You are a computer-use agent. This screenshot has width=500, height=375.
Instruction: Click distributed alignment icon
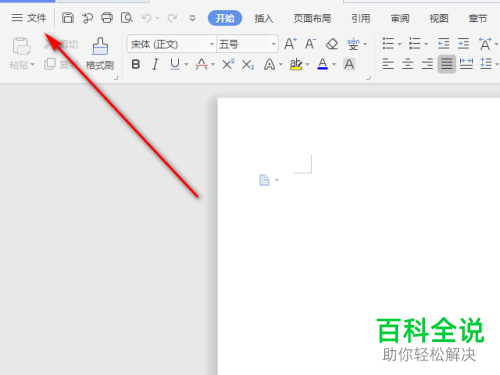(466, 64)
